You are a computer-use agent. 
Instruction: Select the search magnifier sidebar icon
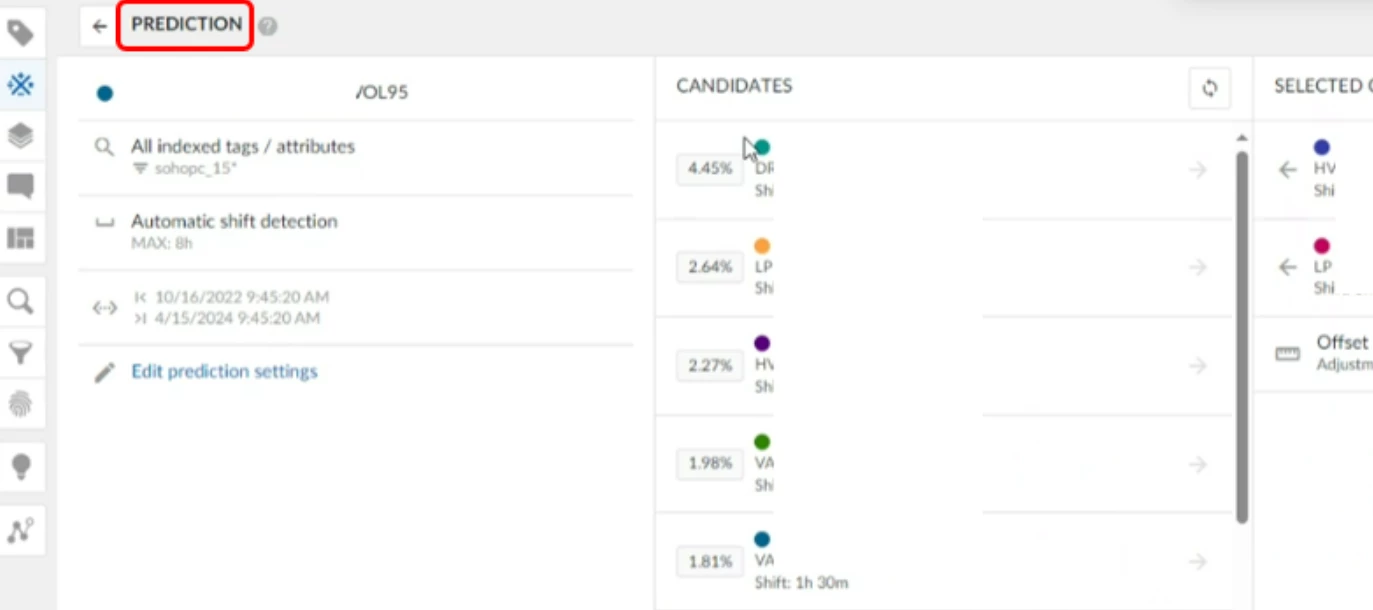point(20,301)
